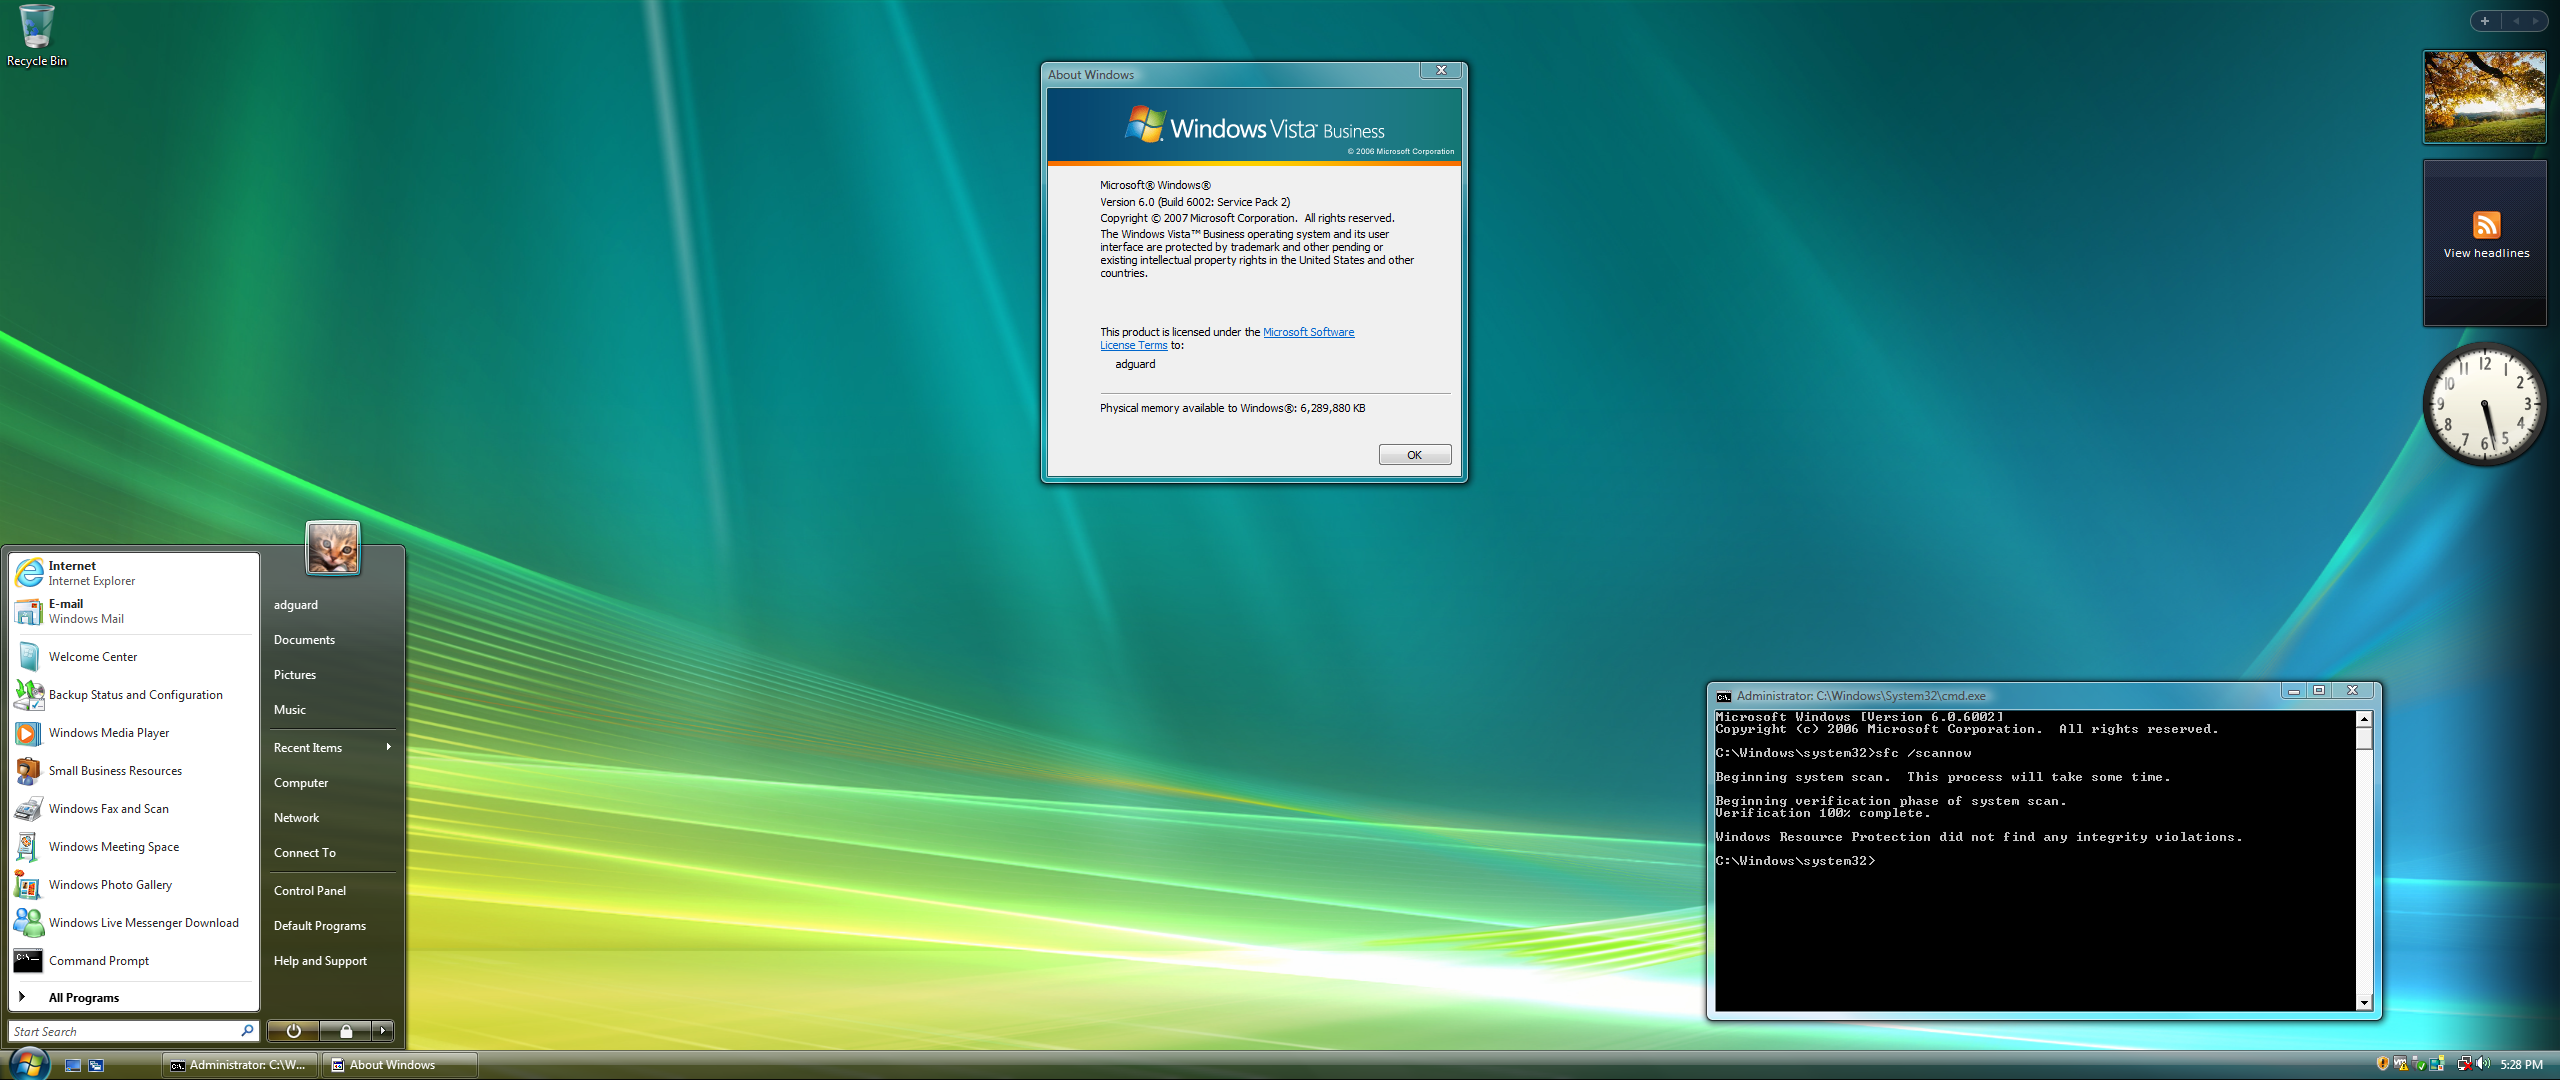Viewport: 2560px width, 1080px height.
Task: Click View headlines in feed gadget
Action: [x=2486, y=254]
